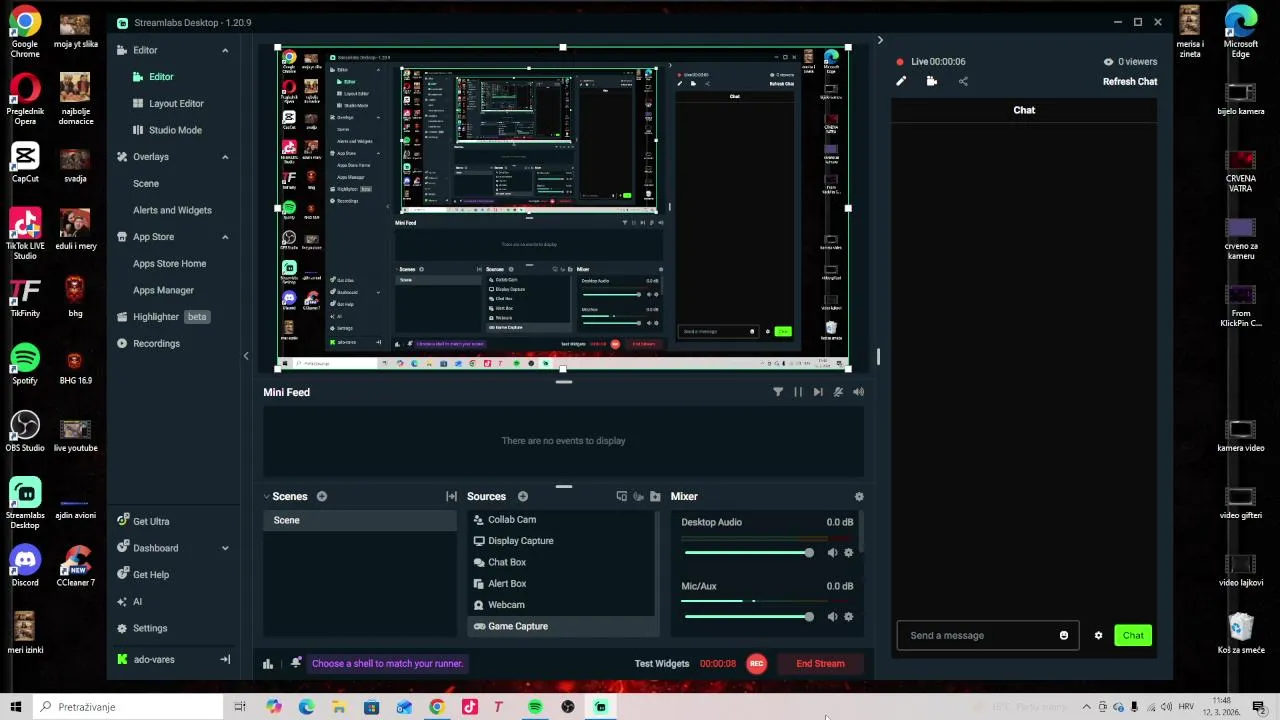Start recording with the REC button

pos(756,664)
